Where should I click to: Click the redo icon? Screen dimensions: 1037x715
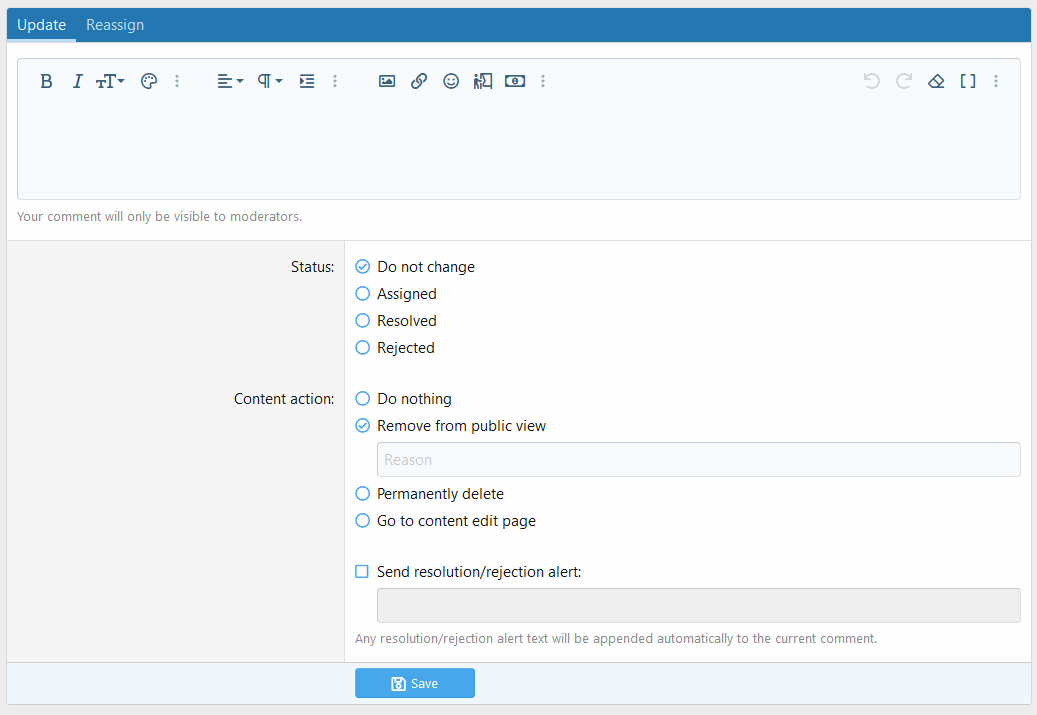tap(904, 81)
